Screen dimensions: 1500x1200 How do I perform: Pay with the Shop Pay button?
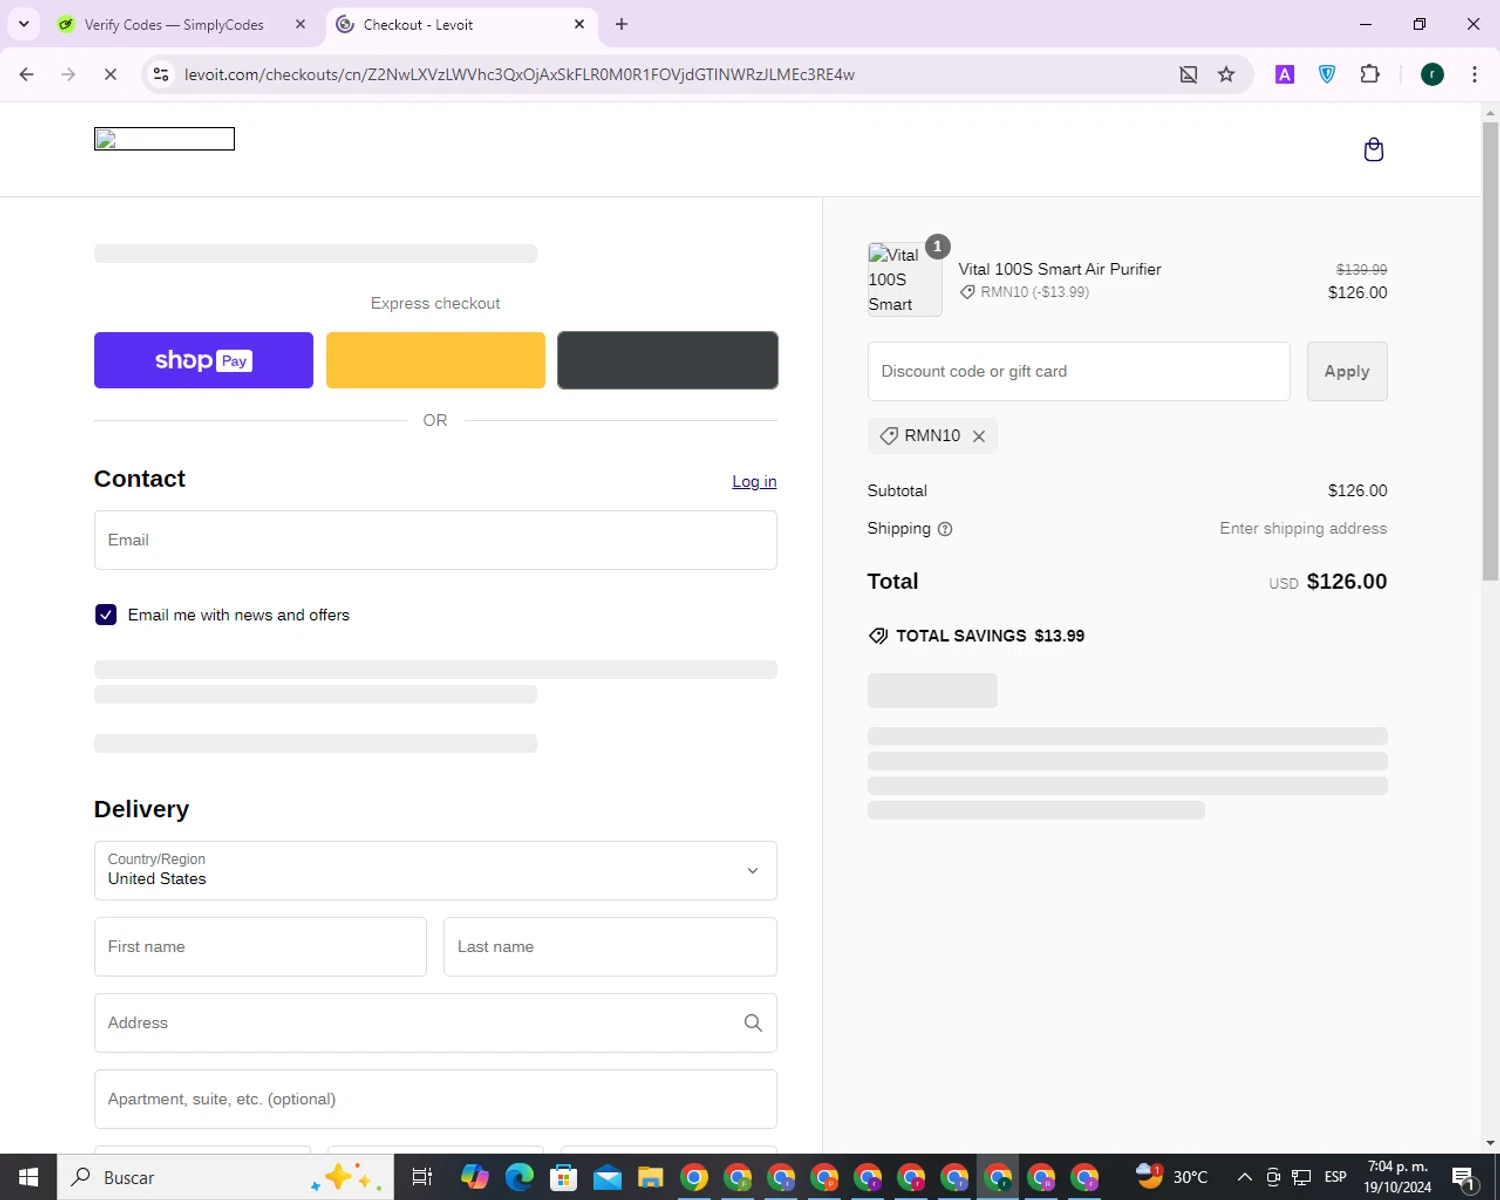coord(204,360)
